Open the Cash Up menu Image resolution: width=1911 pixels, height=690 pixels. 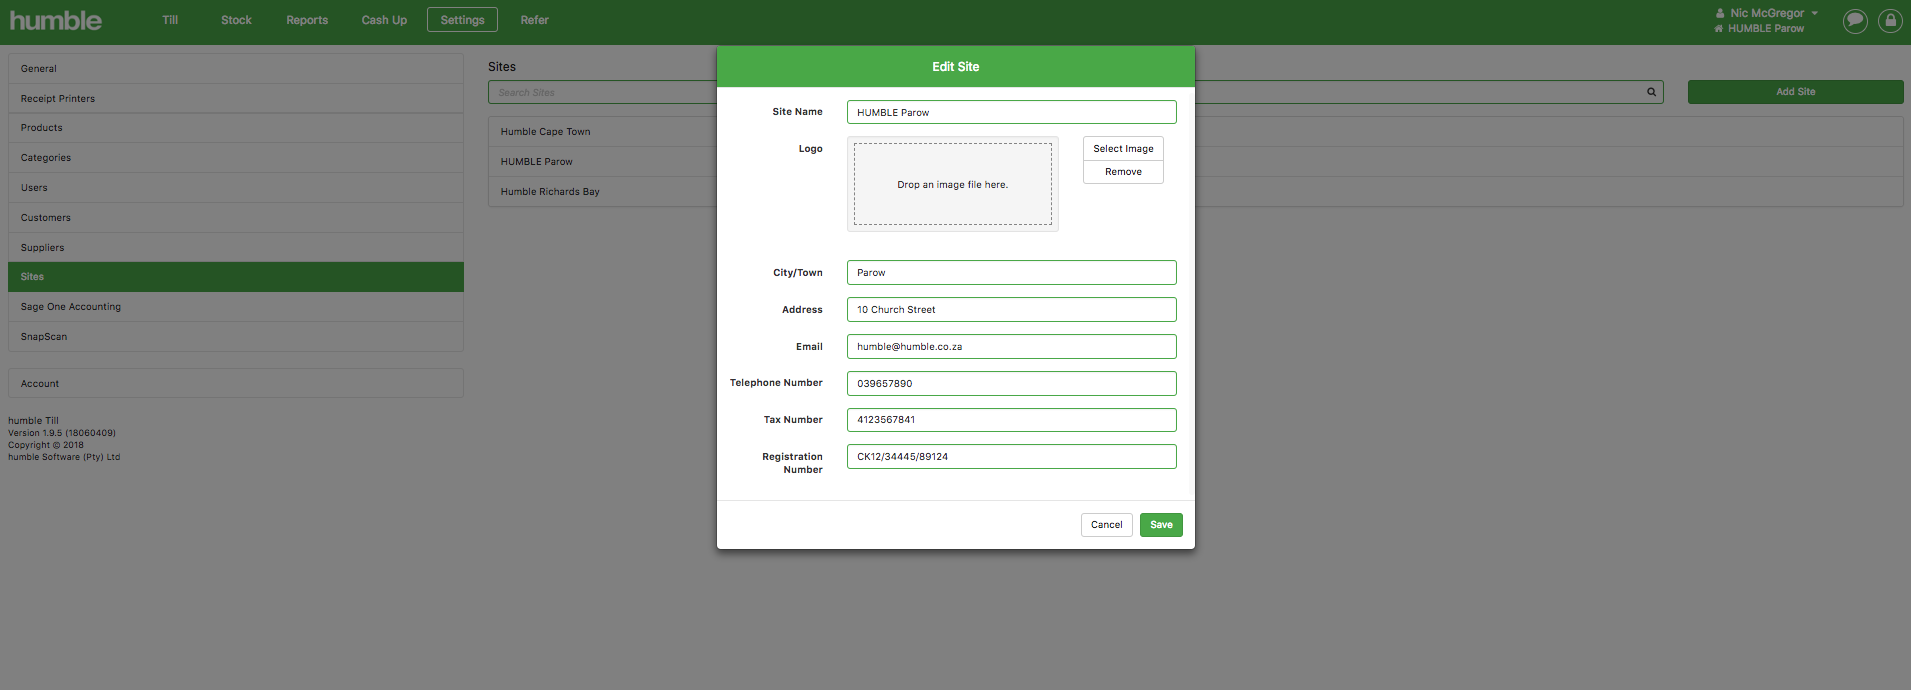click(x=384, y=20)
